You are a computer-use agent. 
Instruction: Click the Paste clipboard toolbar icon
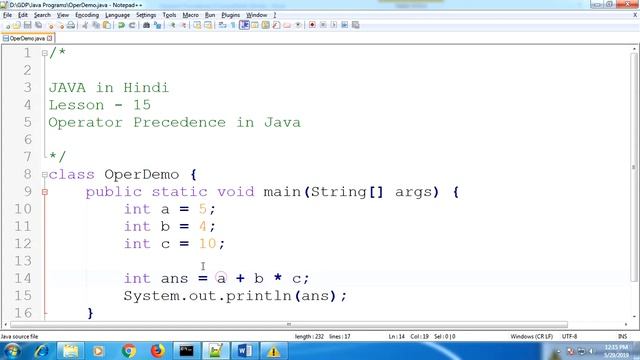pos(107,25)
